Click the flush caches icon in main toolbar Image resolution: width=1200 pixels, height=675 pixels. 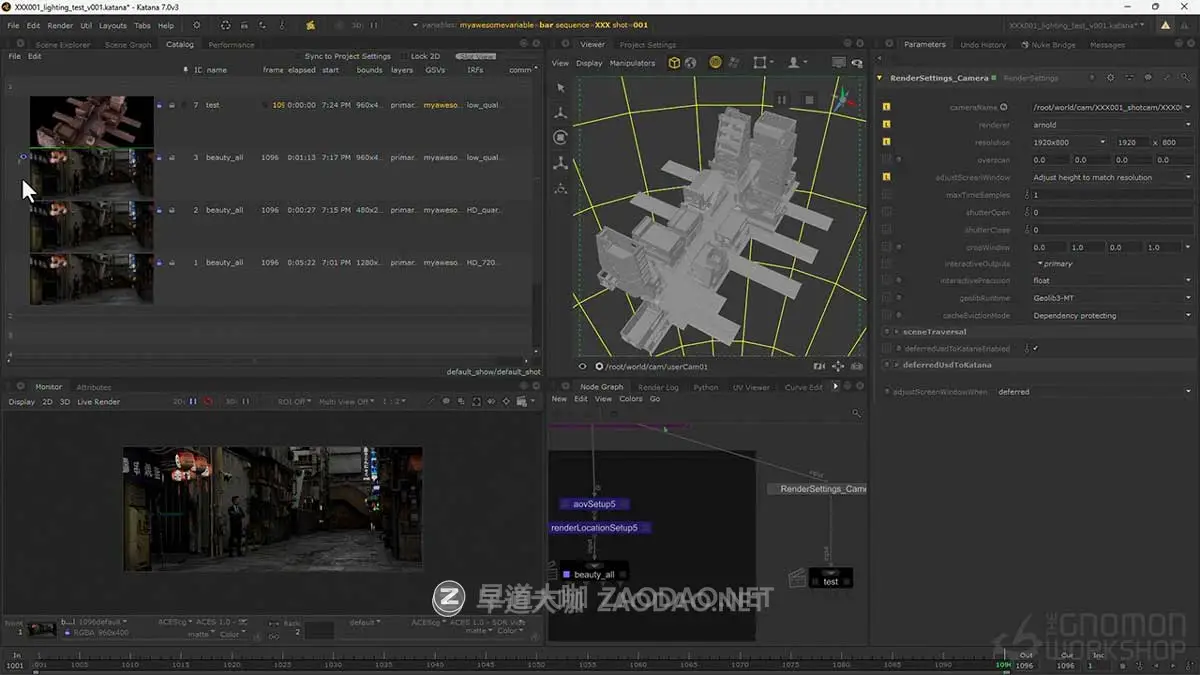click(x=226, y=25)
